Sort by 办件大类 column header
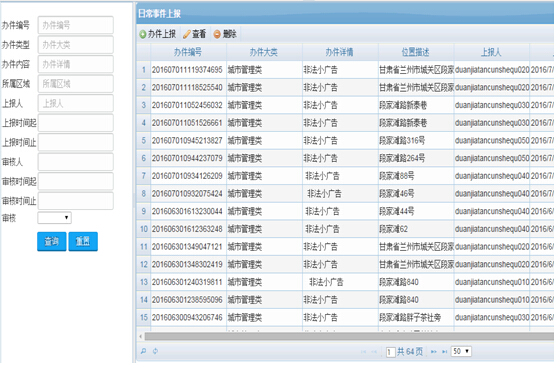The width and height of the screenshot is (560, 369). (264, 52)
